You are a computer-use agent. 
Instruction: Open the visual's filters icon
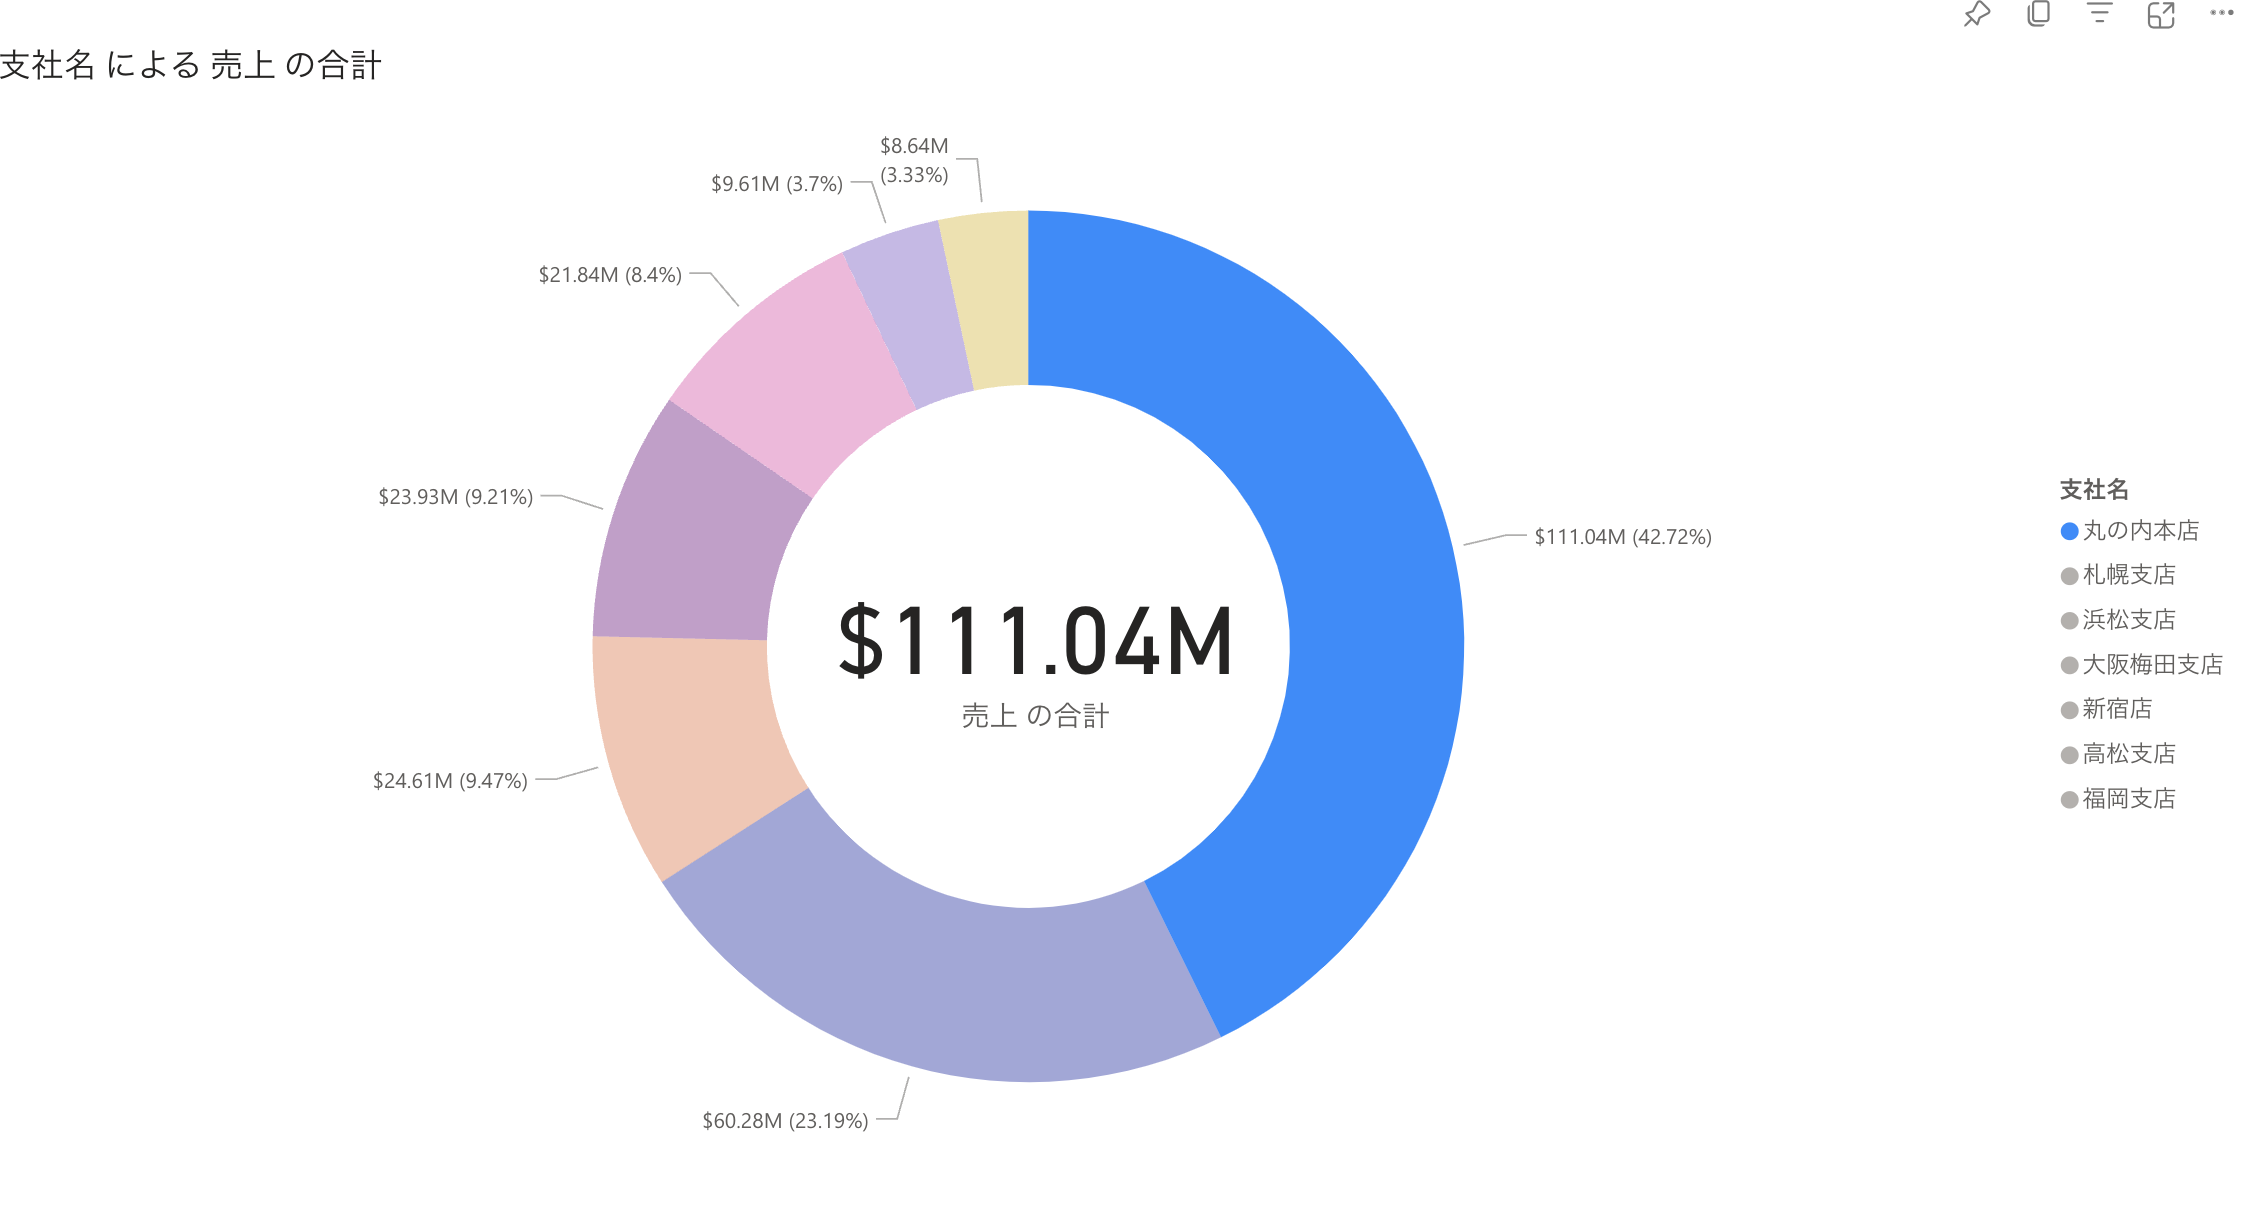coord(2099,14)
